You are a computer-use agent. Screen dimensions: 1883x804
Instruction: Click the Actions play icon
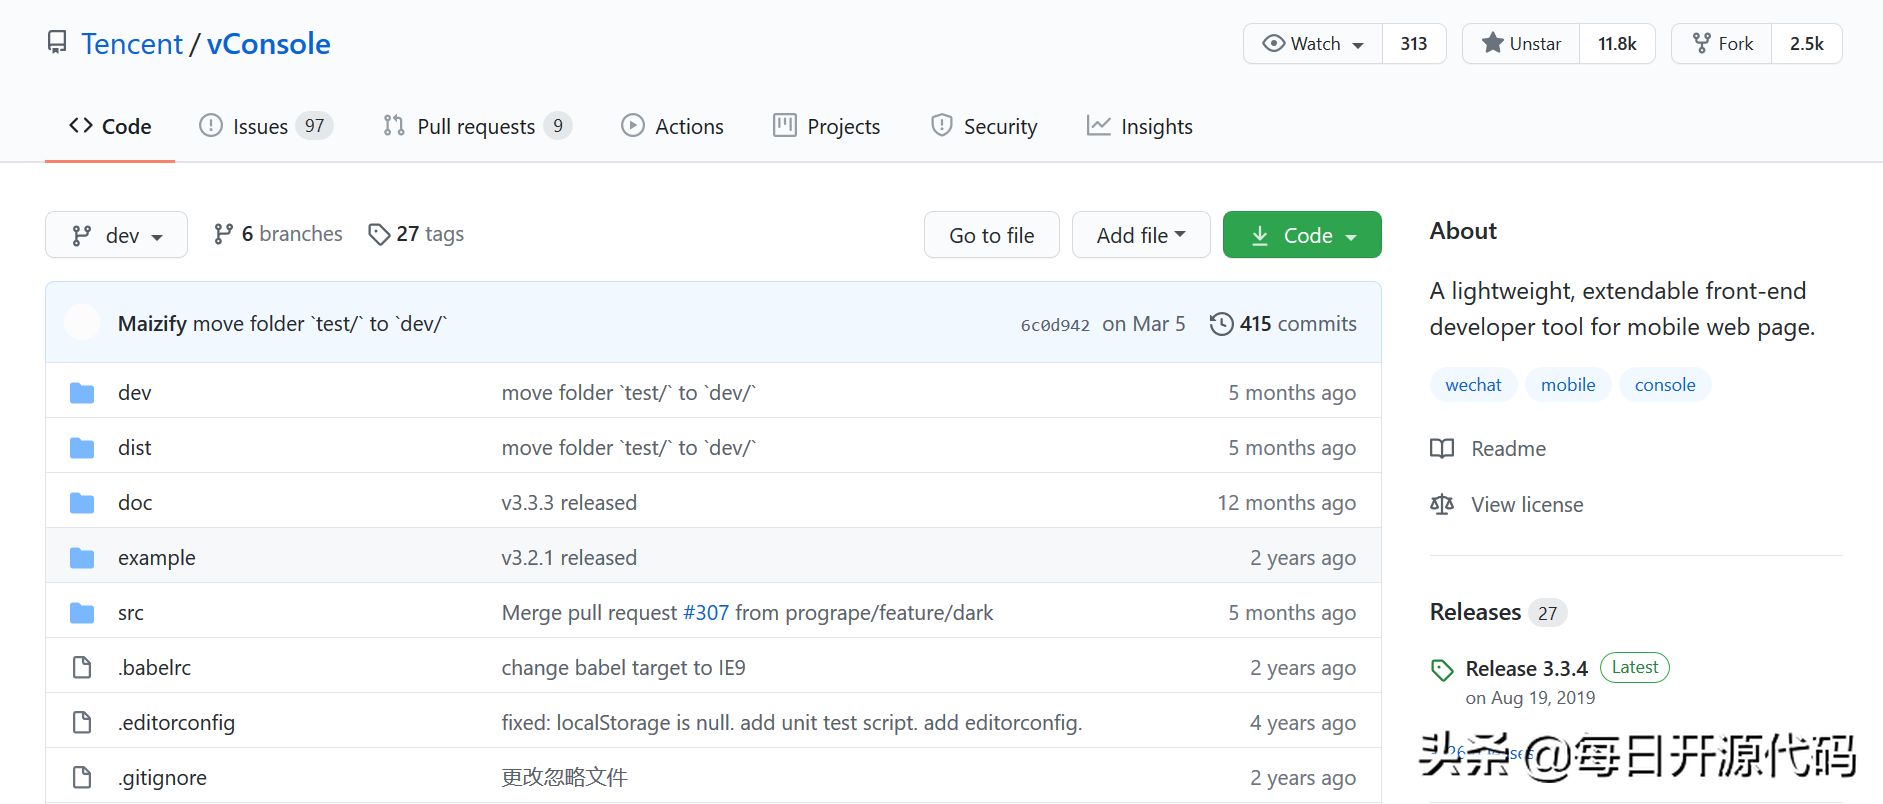tap(632, 125)
